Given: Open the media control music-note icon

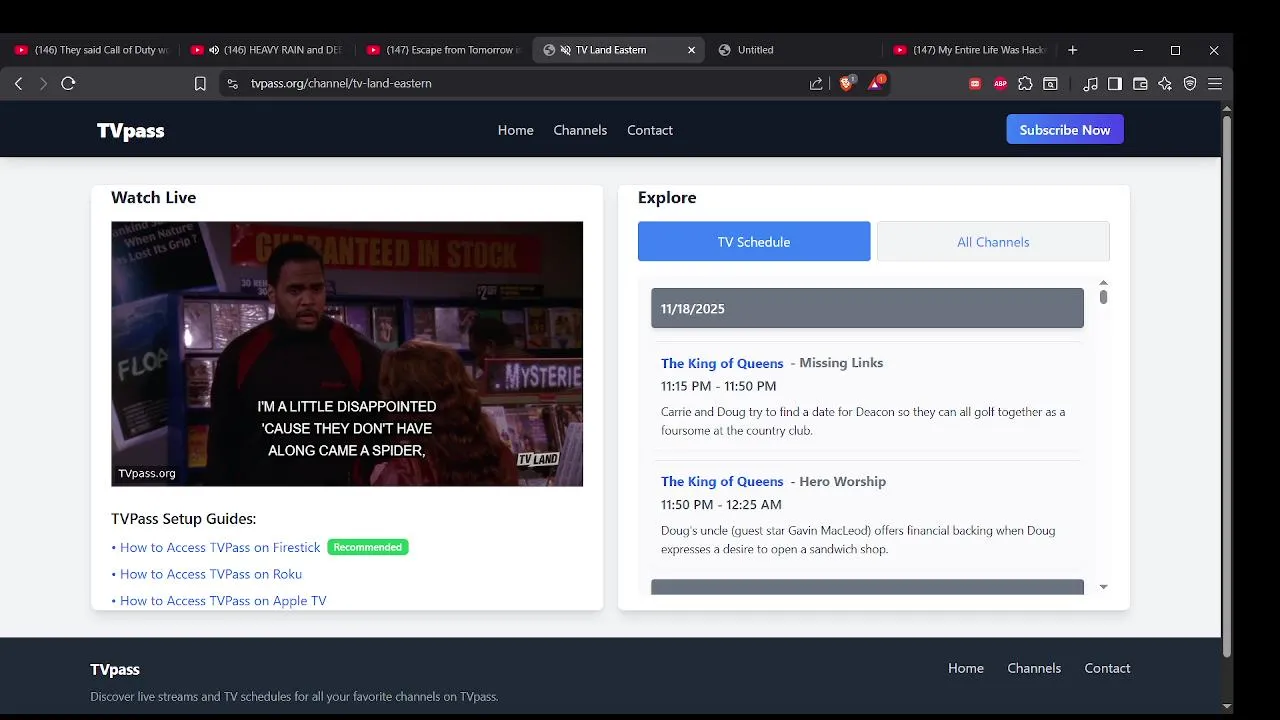Looking at the screenshot, I should tap(1091, 84).
